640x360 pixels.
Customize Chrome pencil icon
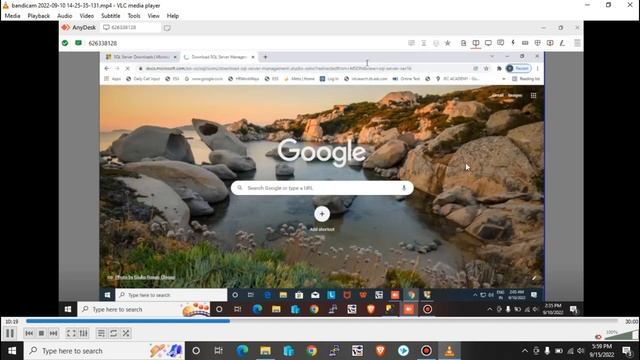pyautogui.click(x=533, y=278)
